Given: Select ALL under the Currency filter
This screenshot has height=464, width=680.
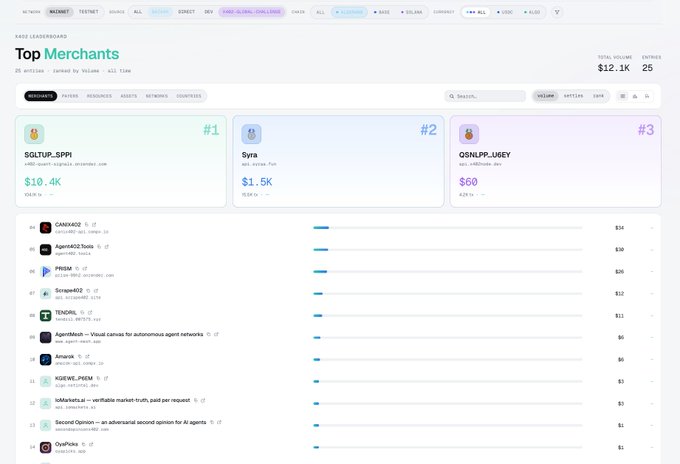Looking at the screenshot, I should (x=476, y=12).
